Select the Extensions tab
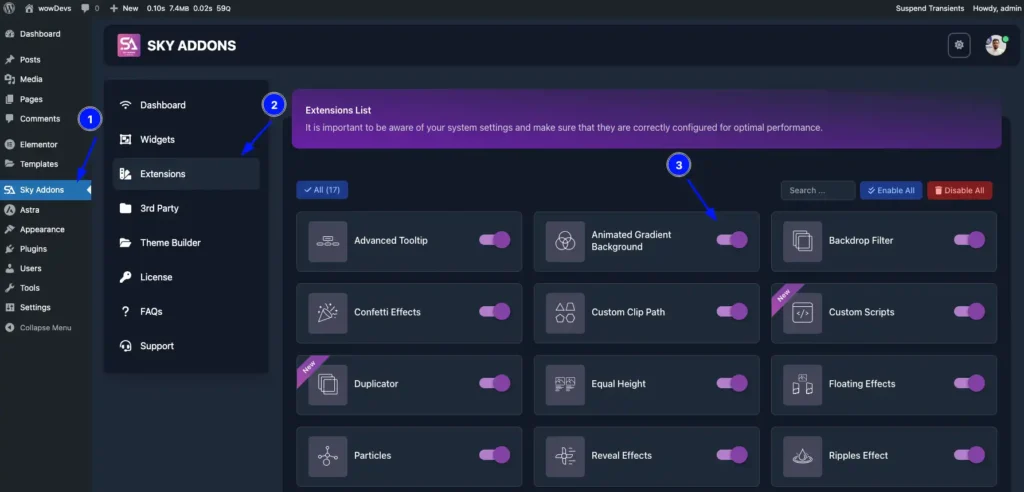 coord(186,174)
